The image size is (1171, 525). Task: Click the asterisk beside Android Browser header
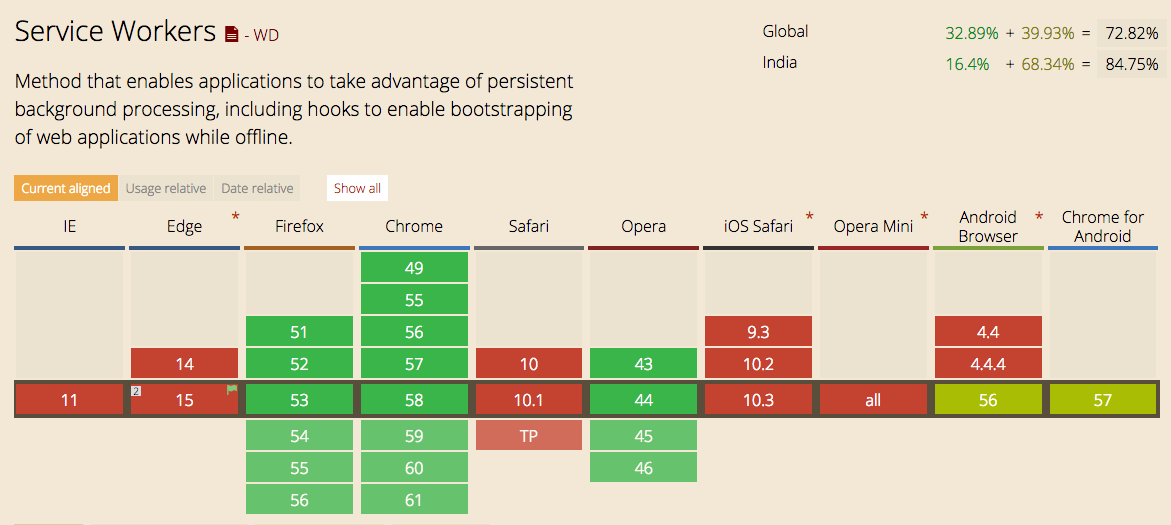pyautogui.click(x=1039, y=217)
